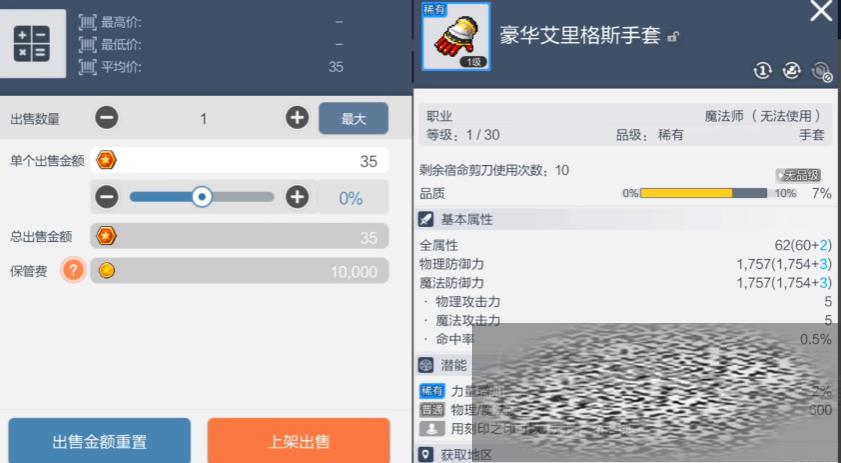Increase 出售数量 with the plus button
Screen dimensions: 841x463
click(x=297, y=117)
